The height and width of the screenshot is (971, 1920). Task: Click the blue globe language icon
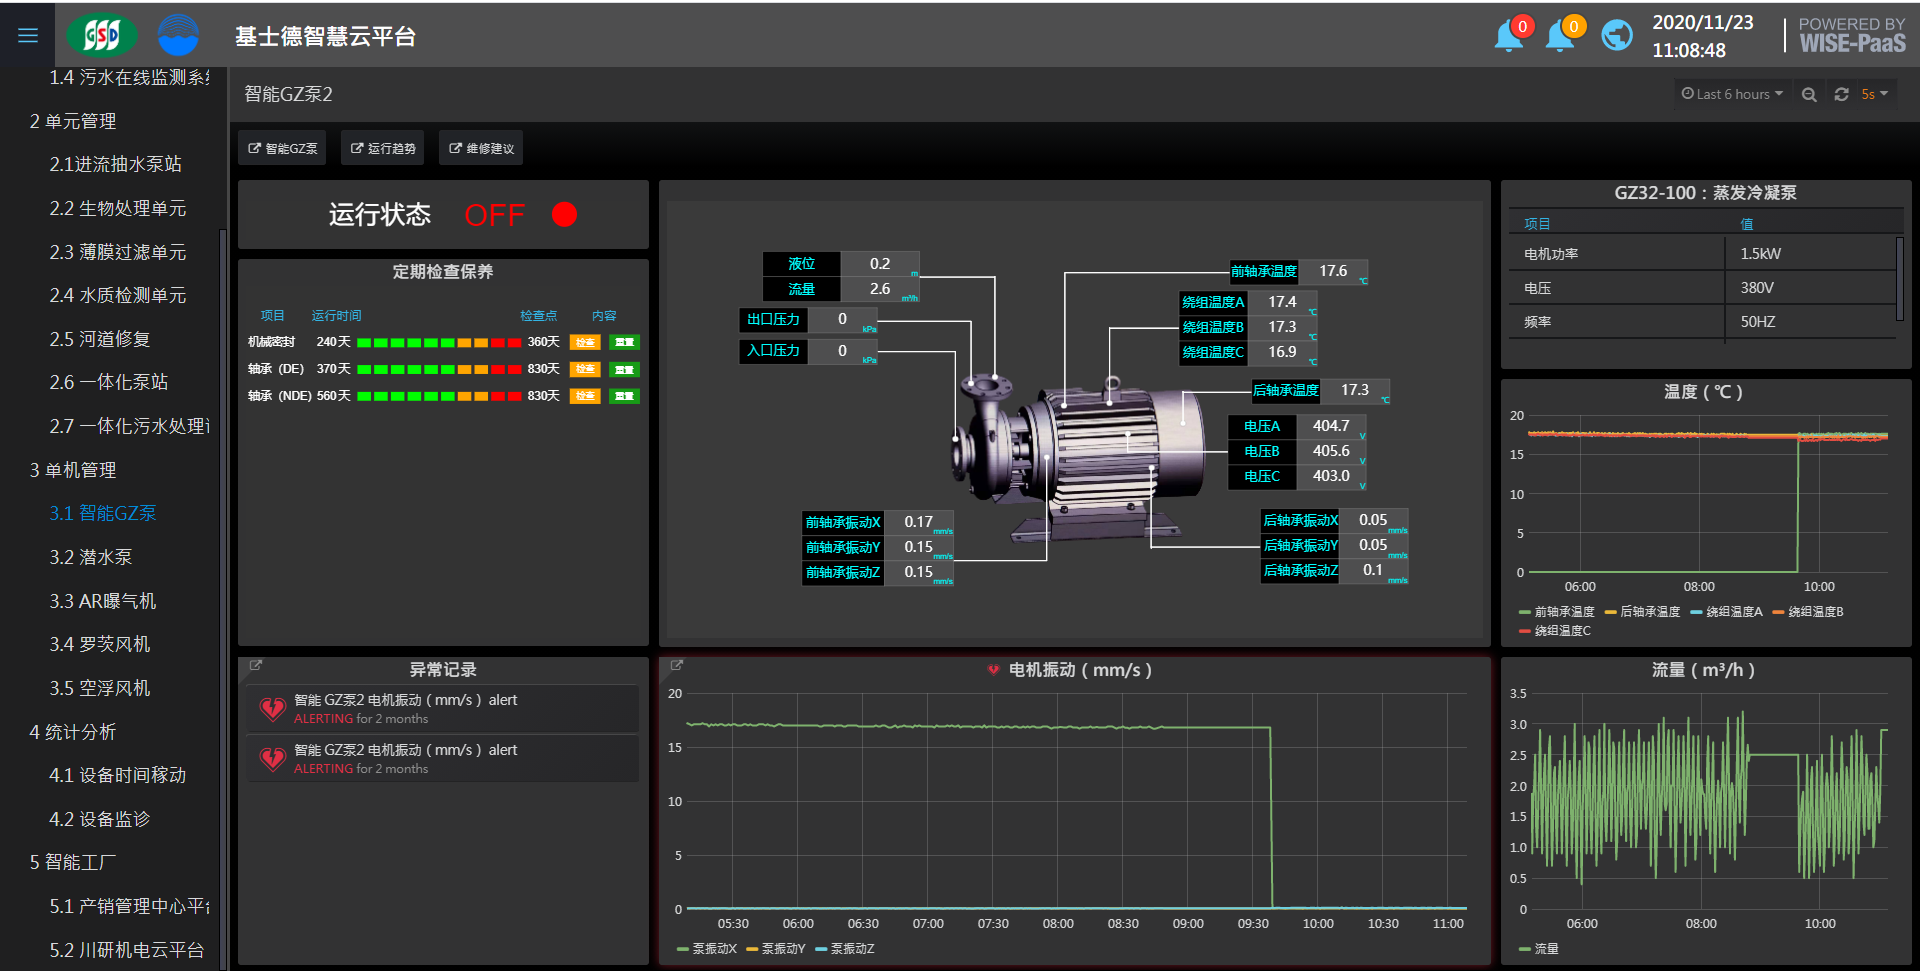click(1616, 36)
